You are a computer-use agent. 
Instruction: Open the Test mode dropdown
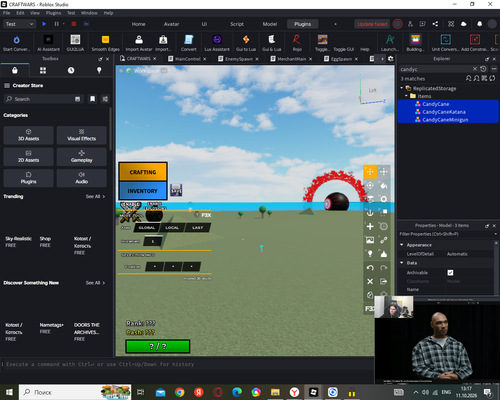pyautogui.click(x=19, y=24)
